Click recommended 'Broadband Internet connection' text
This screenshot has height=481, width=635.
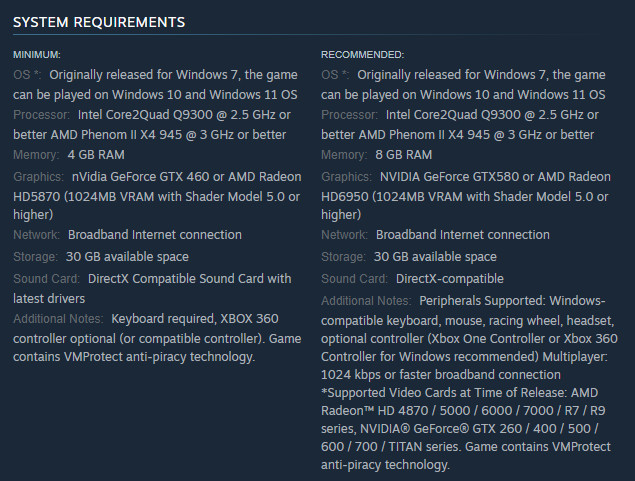(x=462, y=235)
